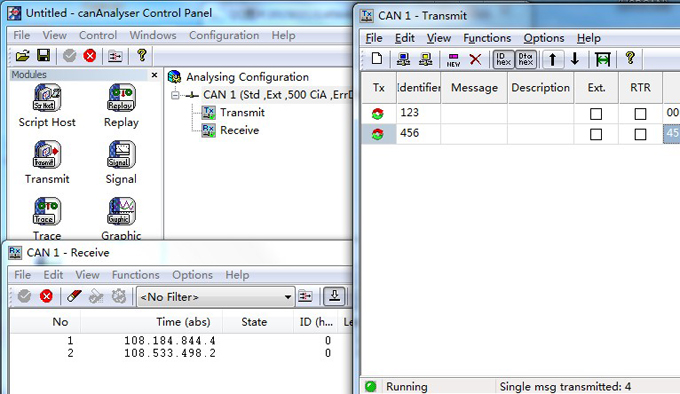
Task: Select the Replay module icon
Action: [121, 98]
